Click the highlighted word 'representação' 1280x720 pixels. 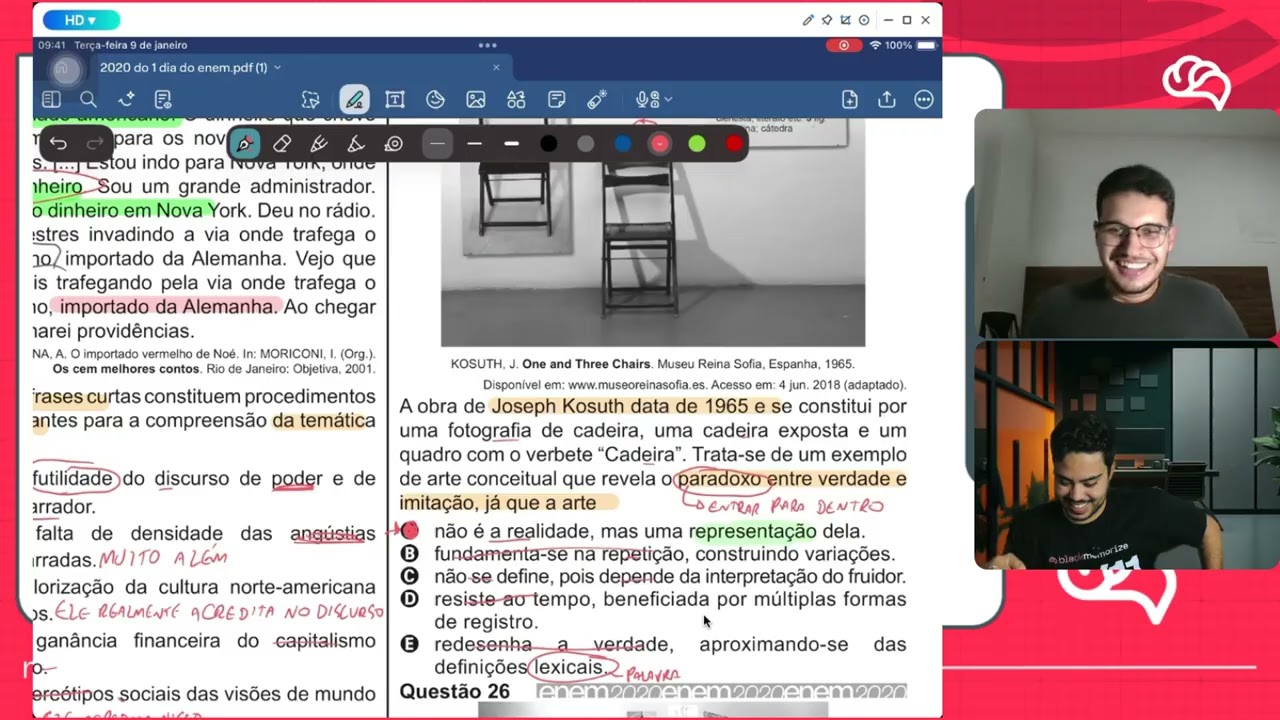coord(753,531)
